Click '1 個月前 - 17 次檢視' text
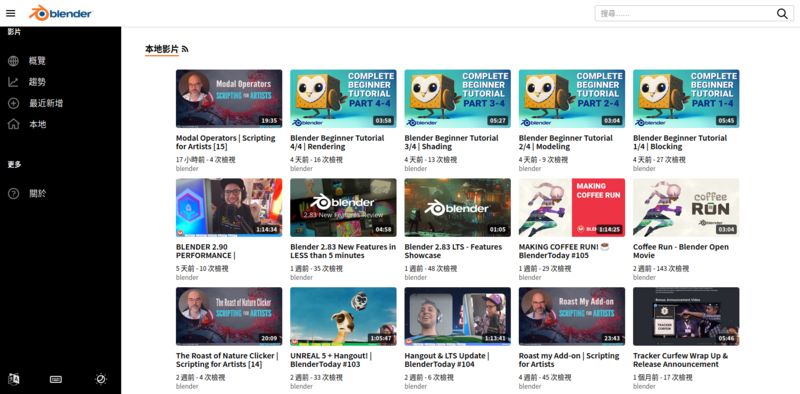Viewport: 800px width, 394px height. tap(663, 378)
